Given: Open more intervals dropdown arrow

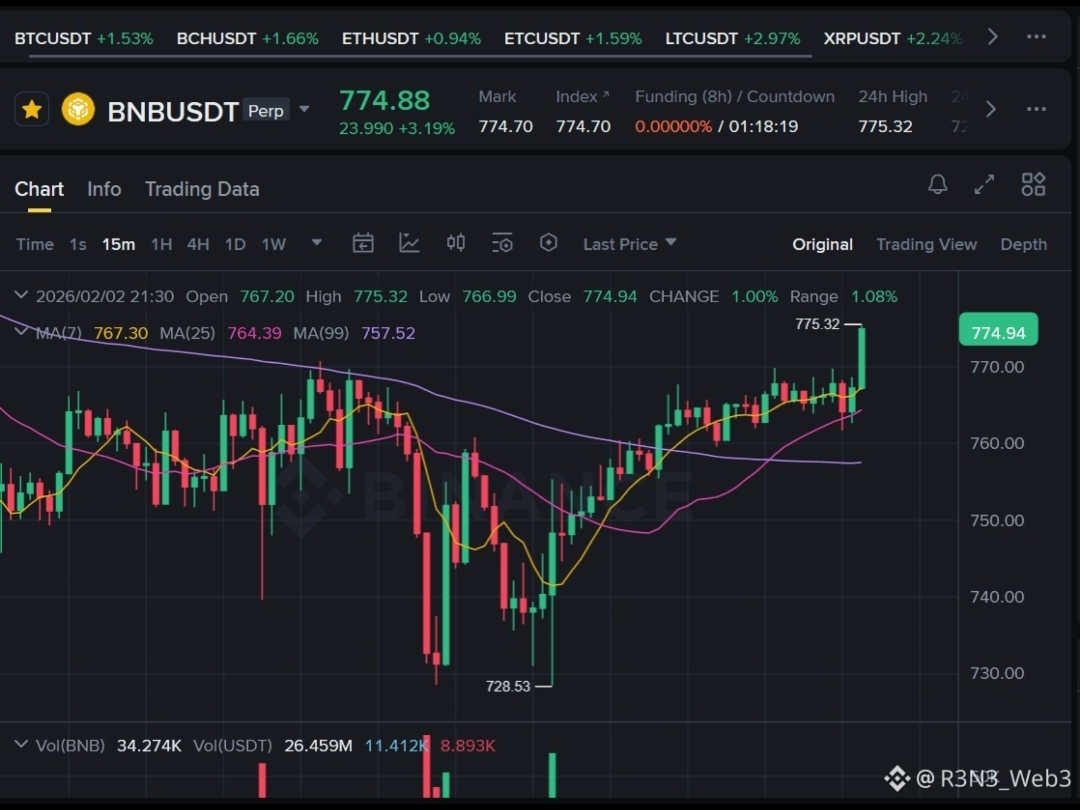Looking at the screenshot, I should pos(317,242).
